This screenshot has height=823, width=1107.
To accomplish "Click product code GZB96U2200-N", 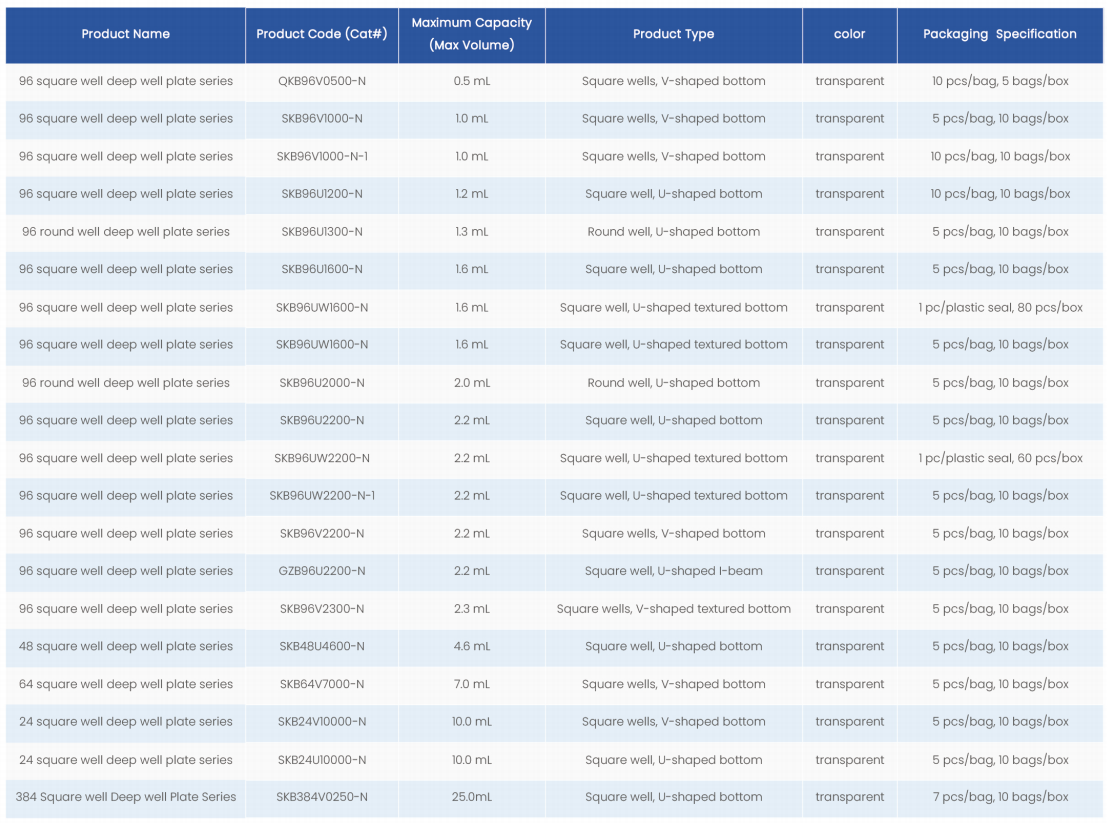I will coord(321,571).
